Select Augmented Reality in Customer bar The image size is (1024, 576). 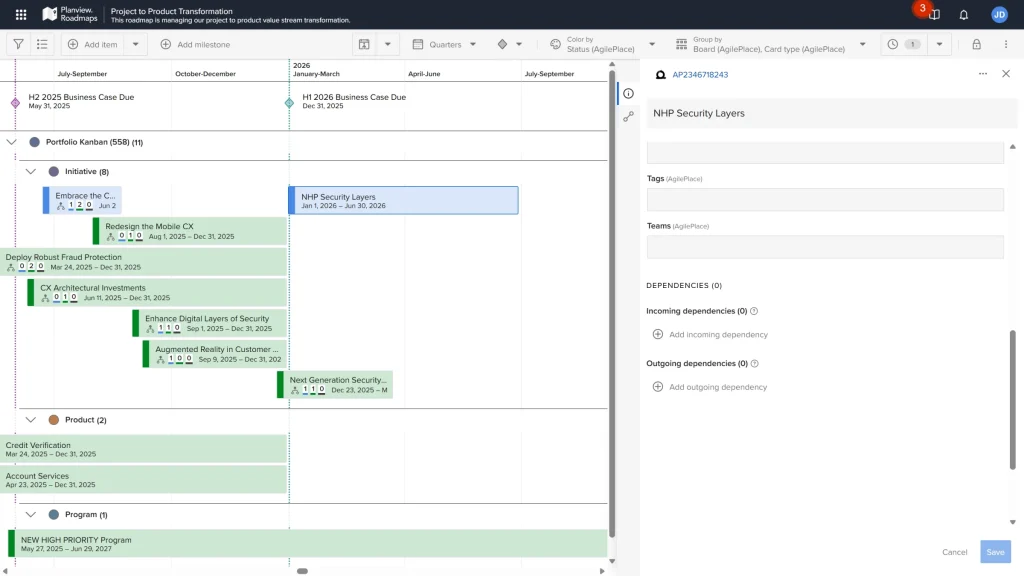pyautogui.click(x=214, y=354)
